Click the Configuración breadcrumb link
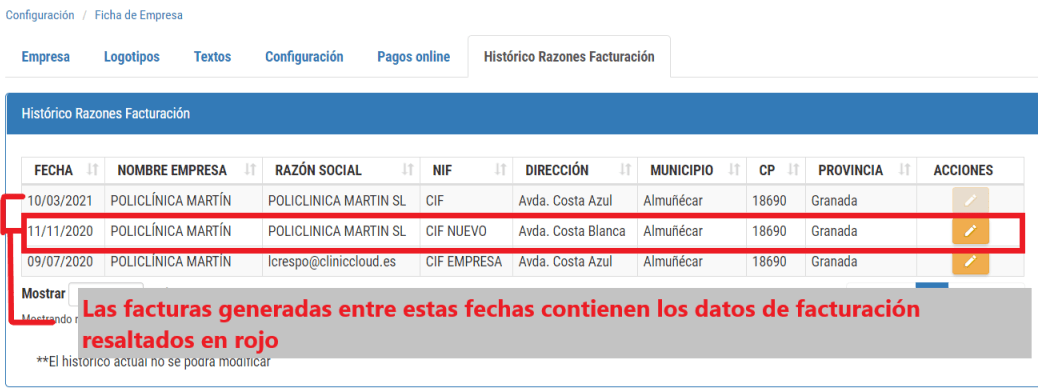Viewport: 1038px width, 388px height. click(40, 15)
